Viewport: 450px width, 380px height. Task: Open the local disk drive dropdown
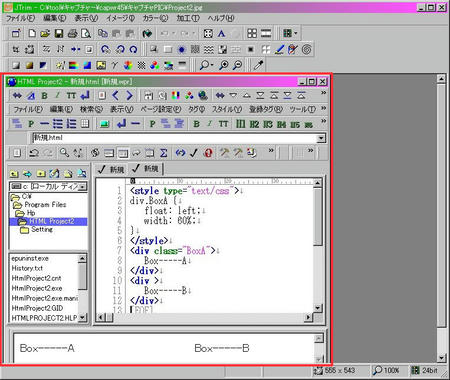click(83, 187)
